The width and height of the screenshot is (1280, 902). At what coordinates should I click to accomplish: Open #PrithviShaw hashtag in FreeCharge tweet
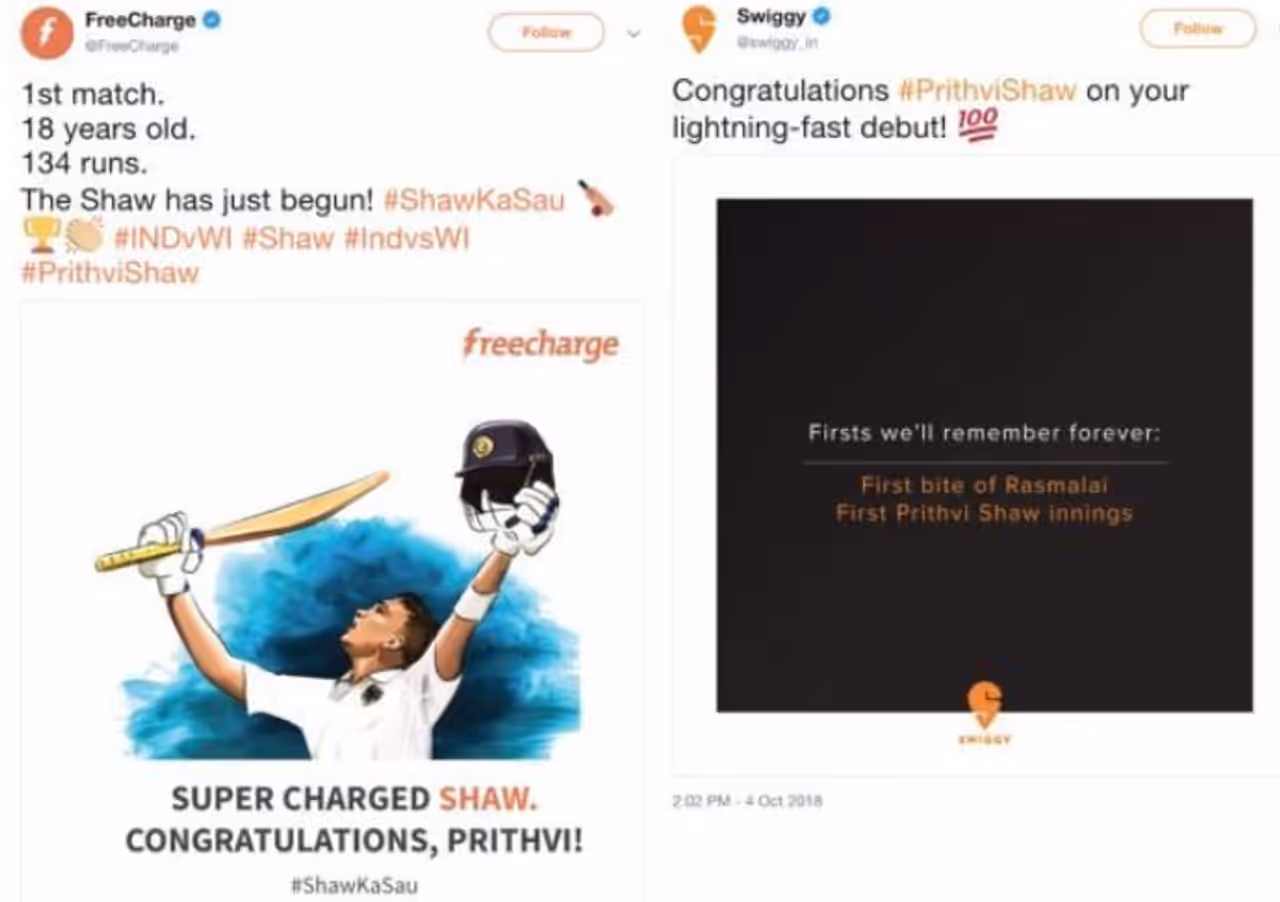110,273
